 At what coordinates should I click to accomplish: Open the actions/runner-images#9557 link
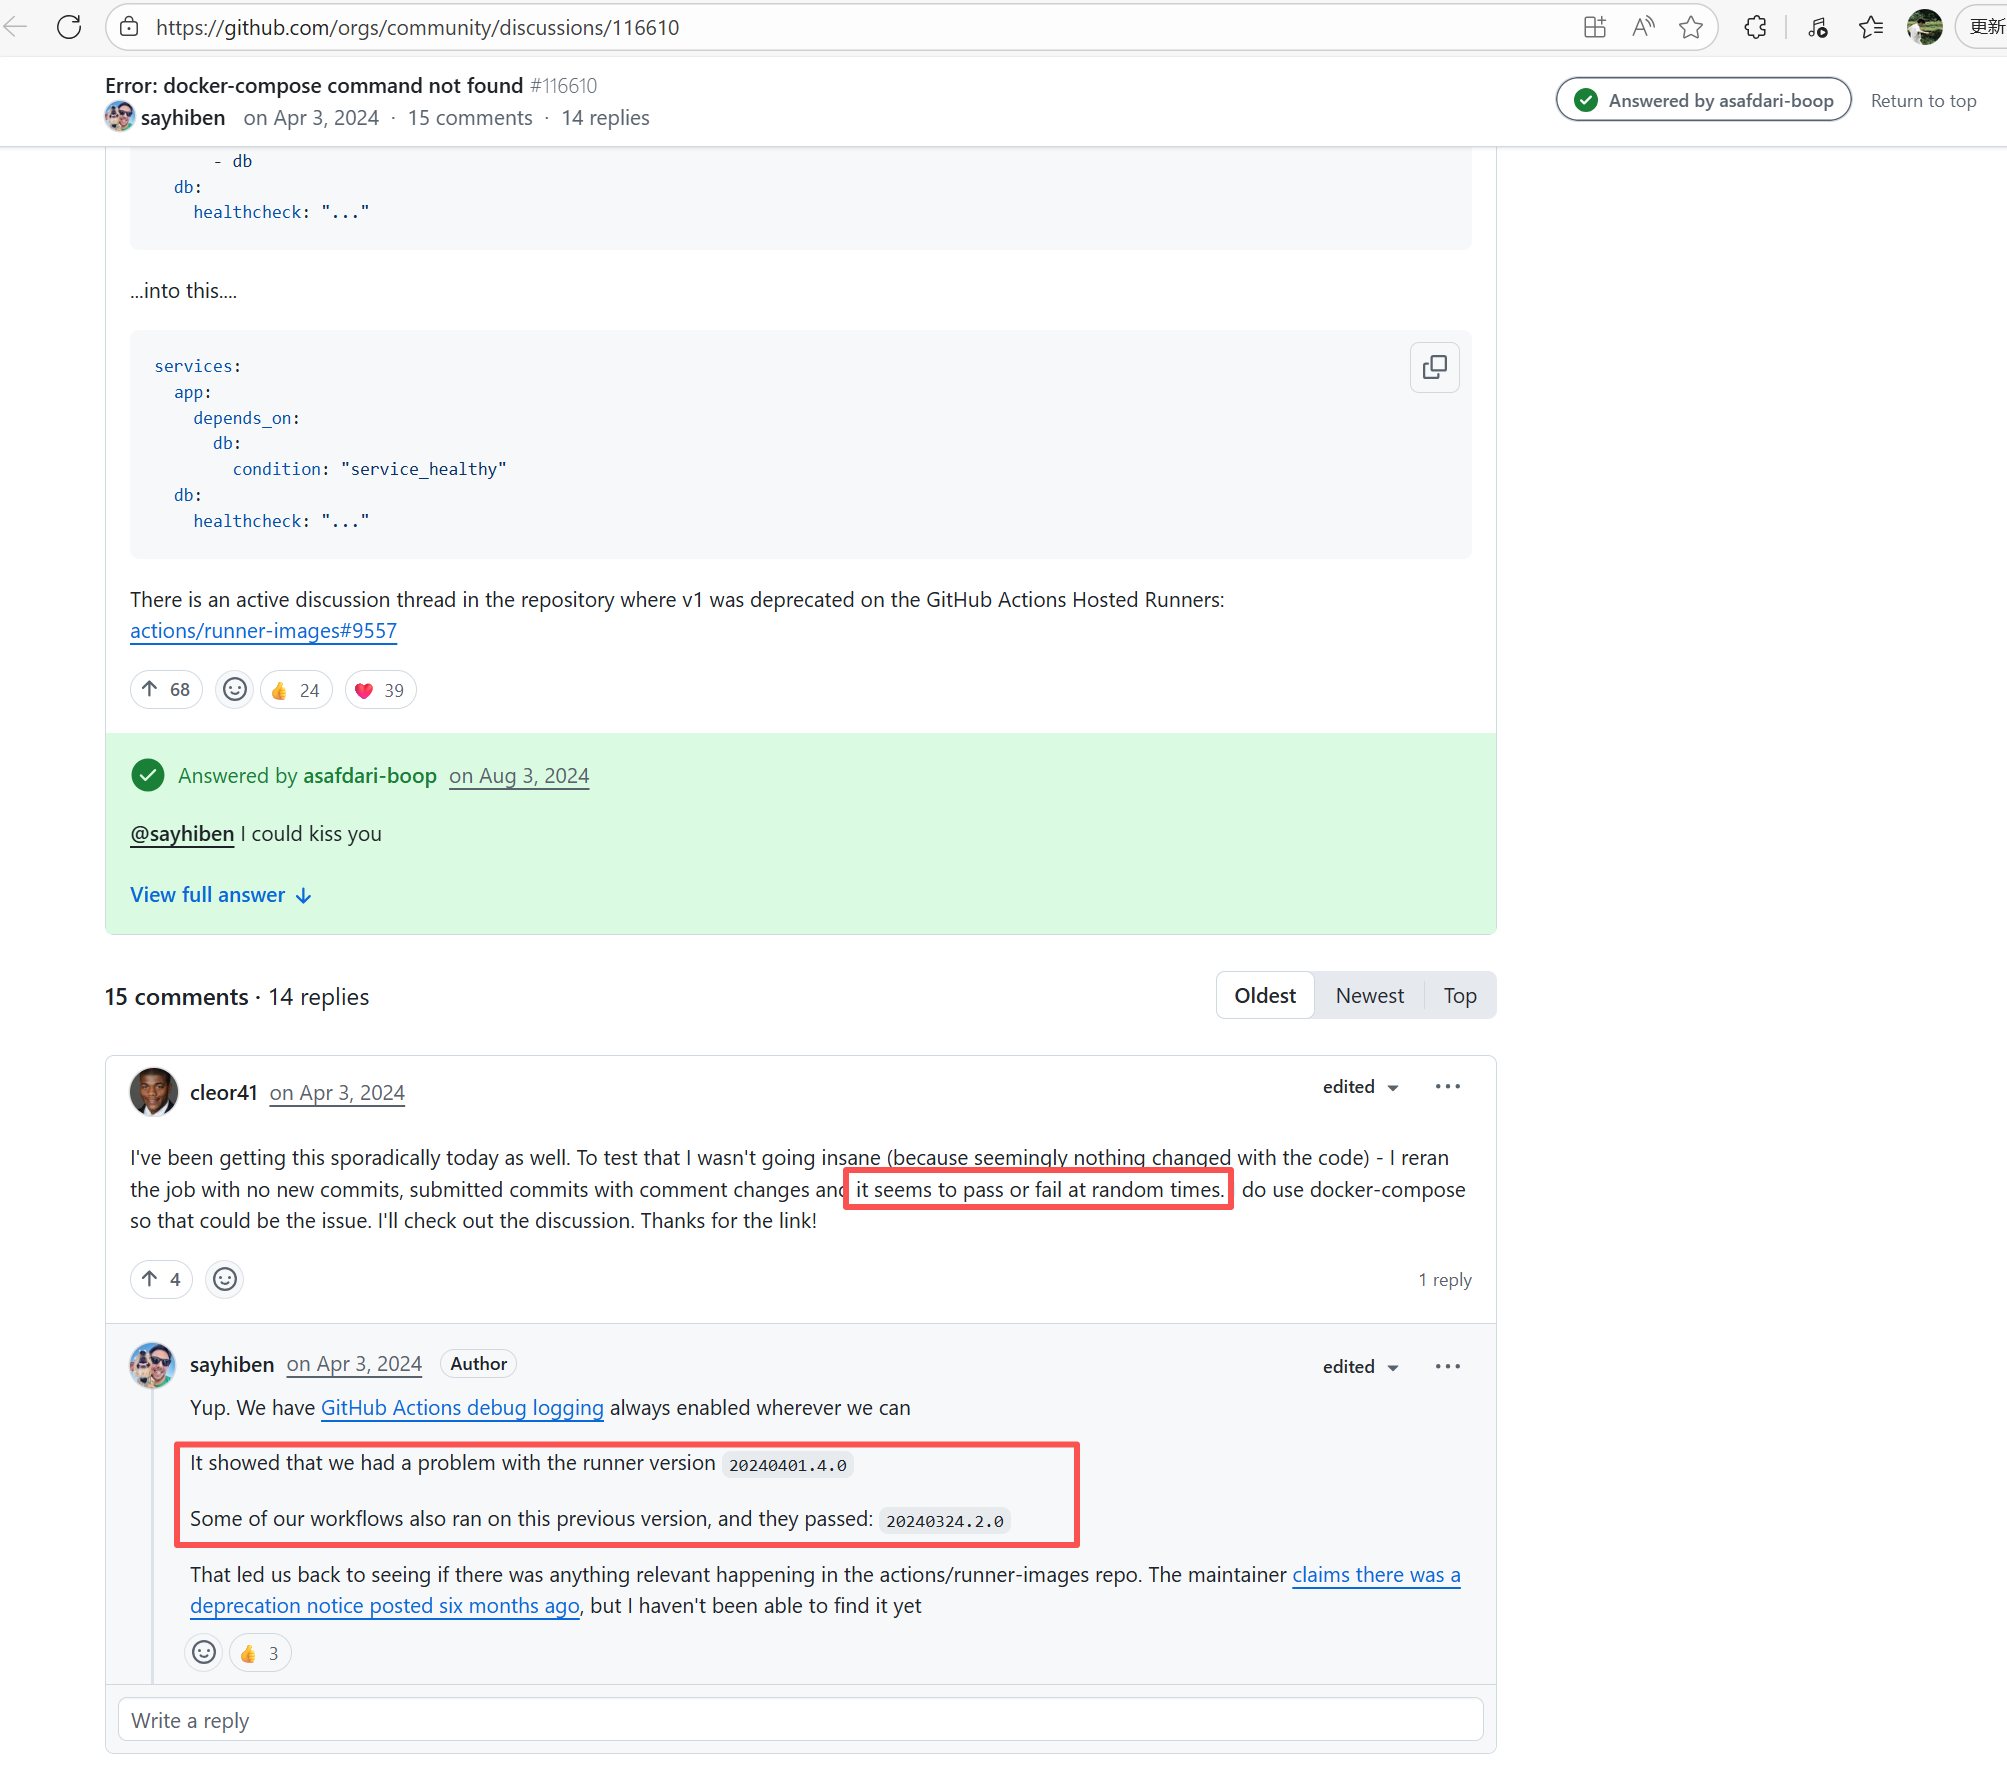[263, 631]
